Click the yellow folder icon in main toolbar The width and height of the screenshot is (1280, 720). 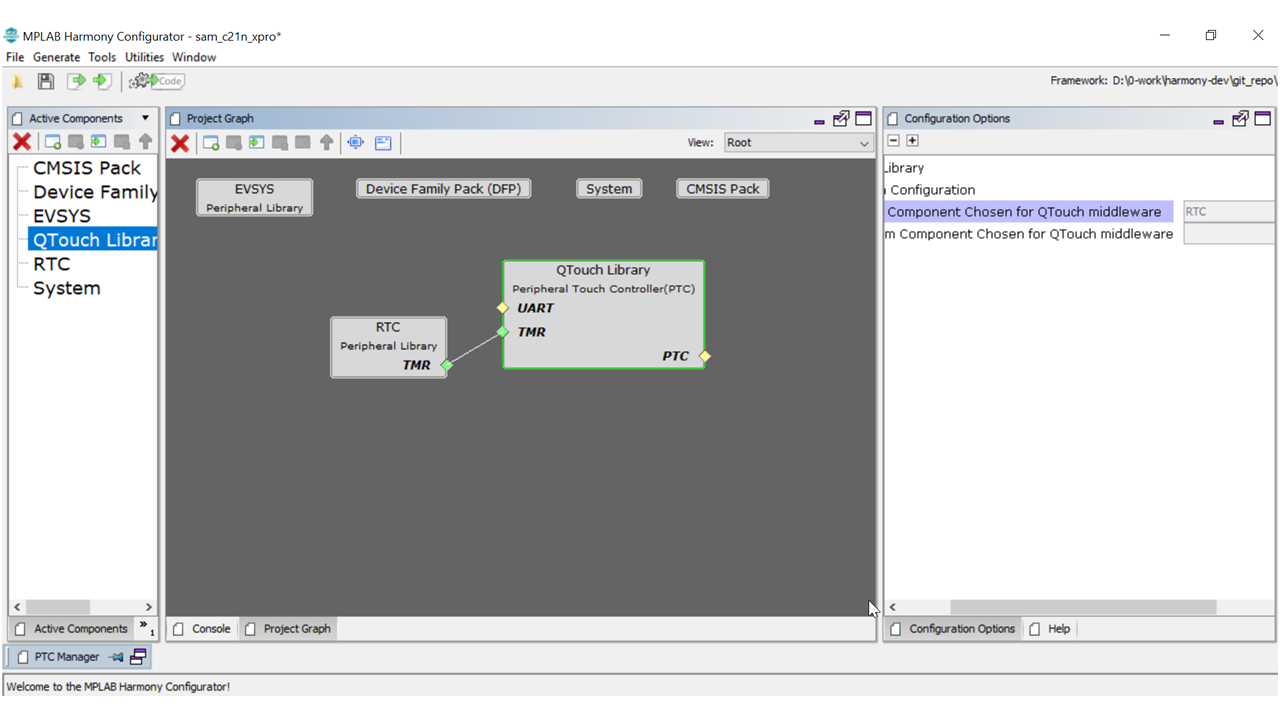(17, 81)
